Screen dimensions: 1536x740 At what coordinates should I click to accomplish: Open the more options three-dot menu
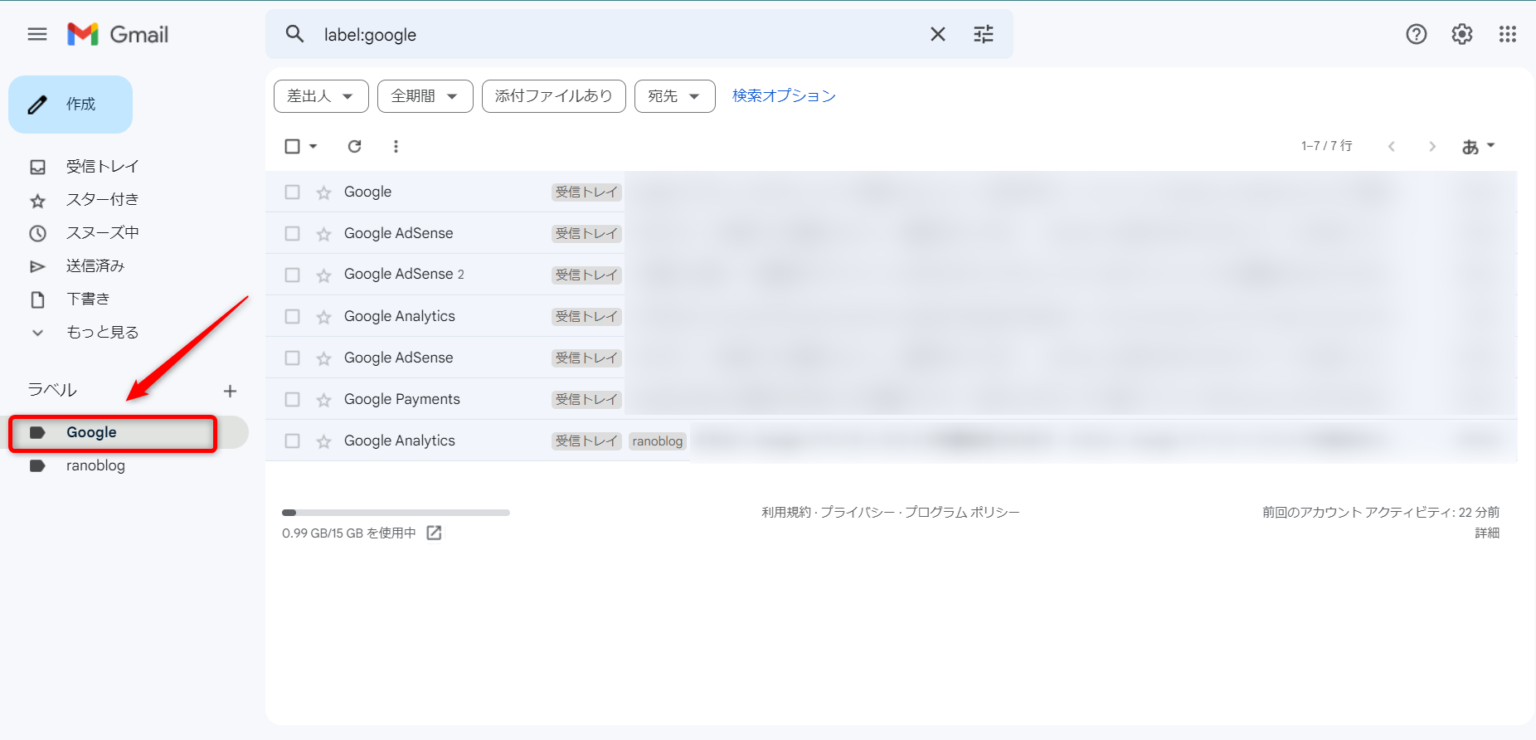pos(396,146)
